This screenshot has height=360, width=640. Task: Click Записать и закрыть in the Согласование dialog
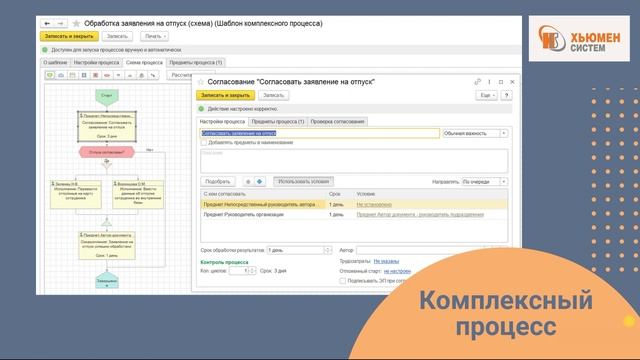click(225, 96)
